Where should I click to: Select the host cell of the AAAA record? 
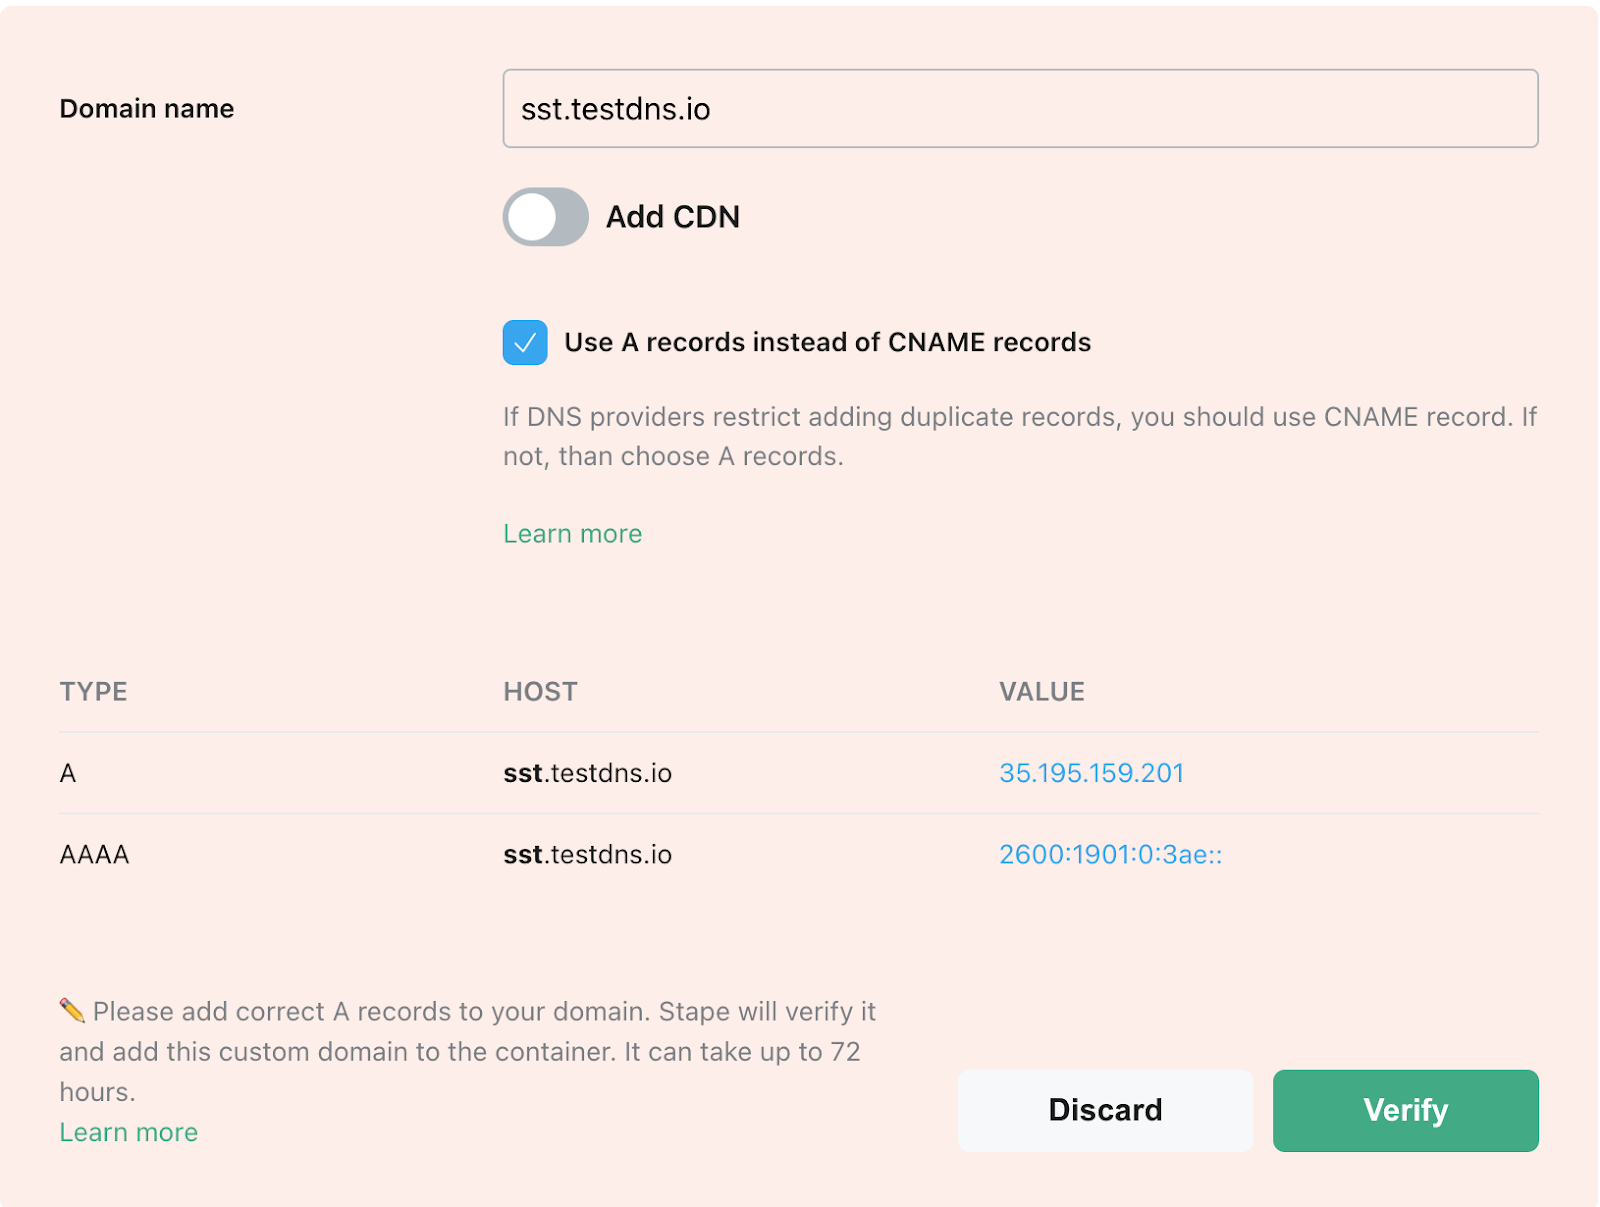pyautogui.click(x=587, y=855)
